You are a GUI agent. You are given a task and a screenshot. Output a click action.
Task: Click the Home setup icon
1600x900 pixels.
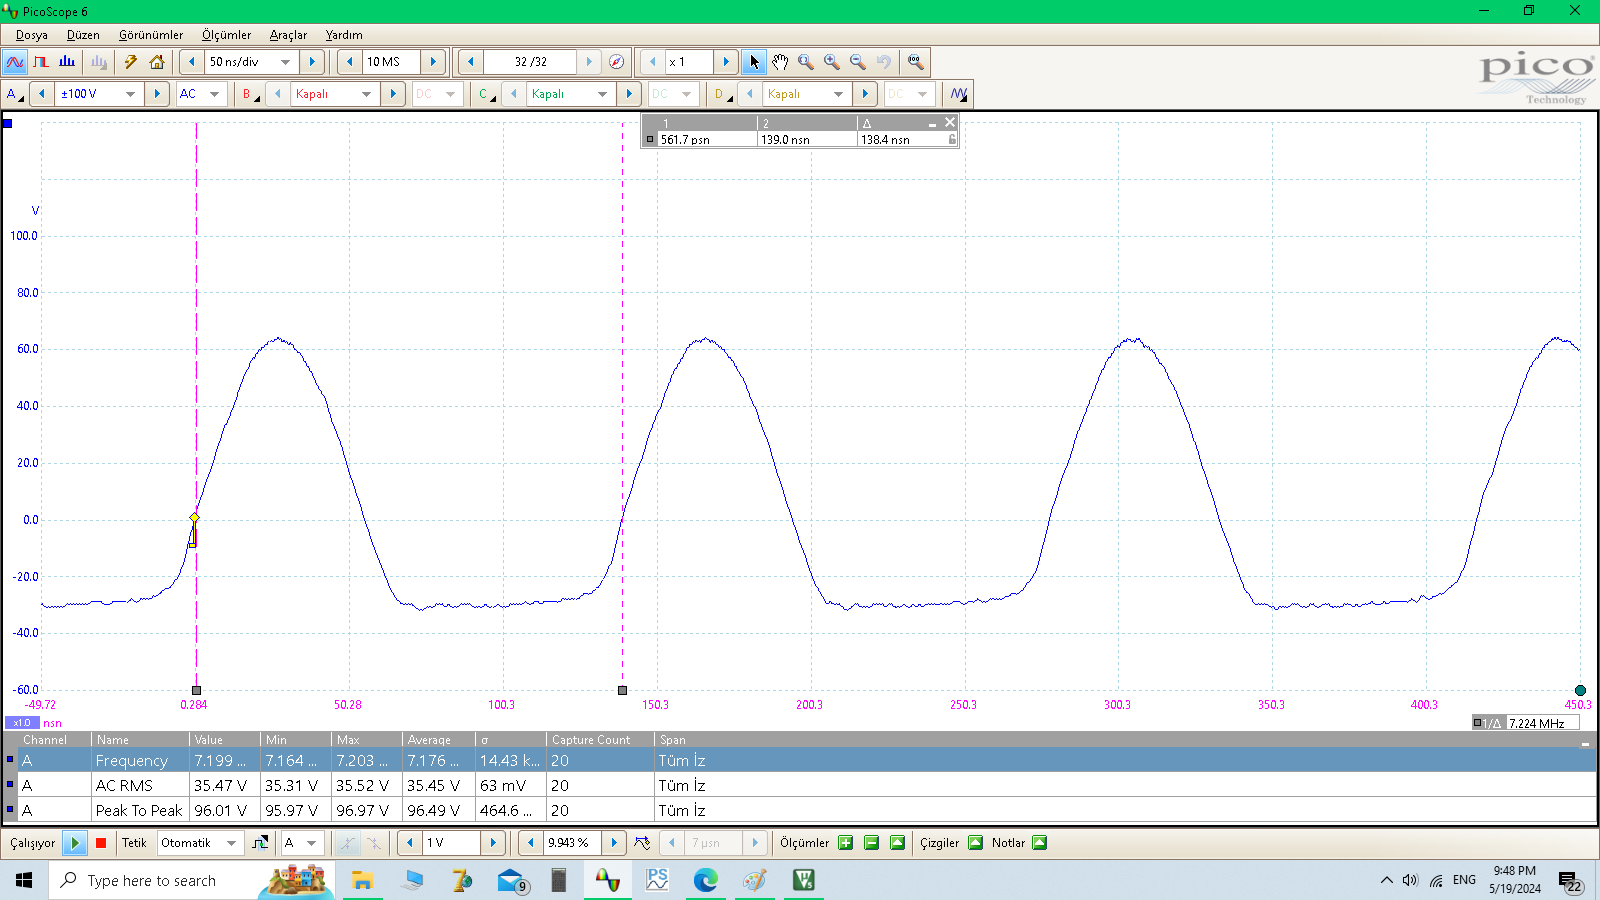[x=157, y=62]
